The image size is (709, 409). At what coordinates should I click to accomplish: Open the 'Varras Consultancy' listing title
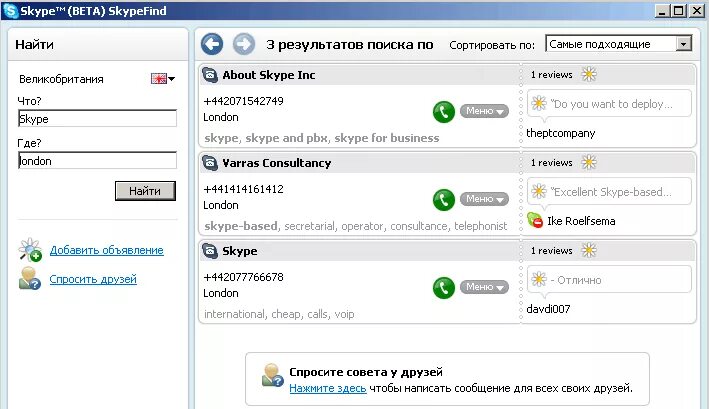276,163
